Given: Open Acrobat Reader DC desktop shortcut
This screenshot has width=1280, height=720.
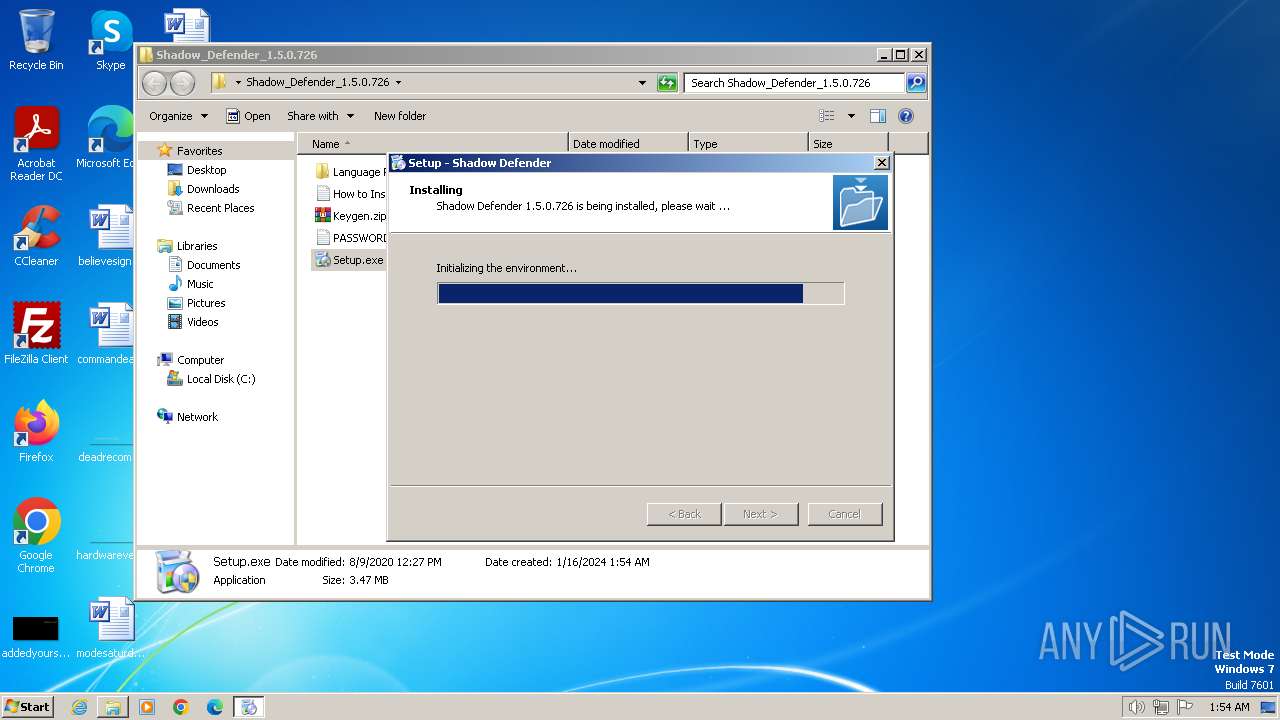Looking at the screenshot, I should (36, 144).
